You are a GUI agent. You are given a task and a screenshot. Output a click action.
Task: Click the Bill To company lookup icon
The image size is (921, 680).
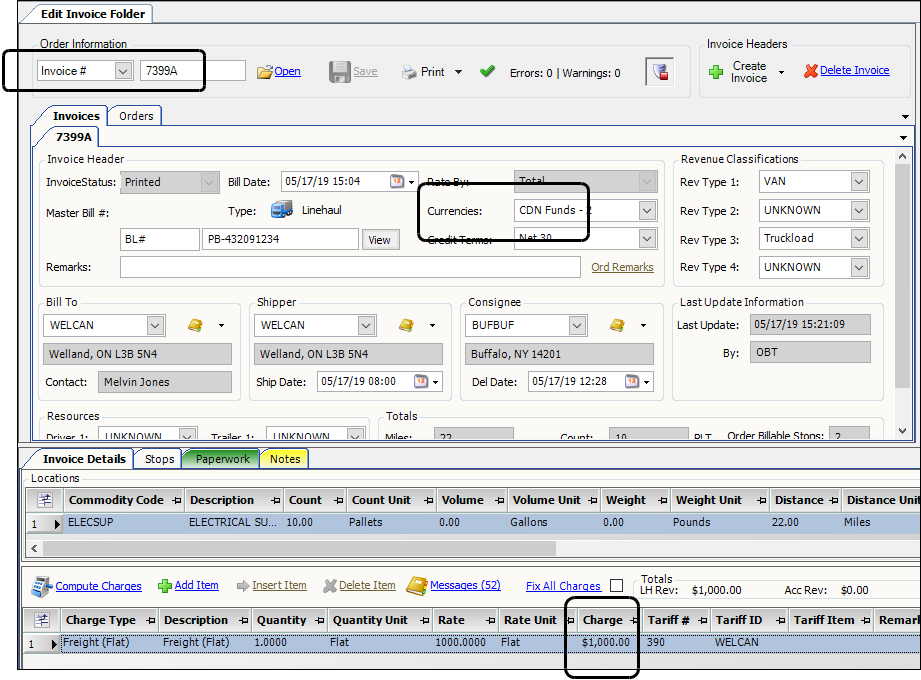coord(195,325)
